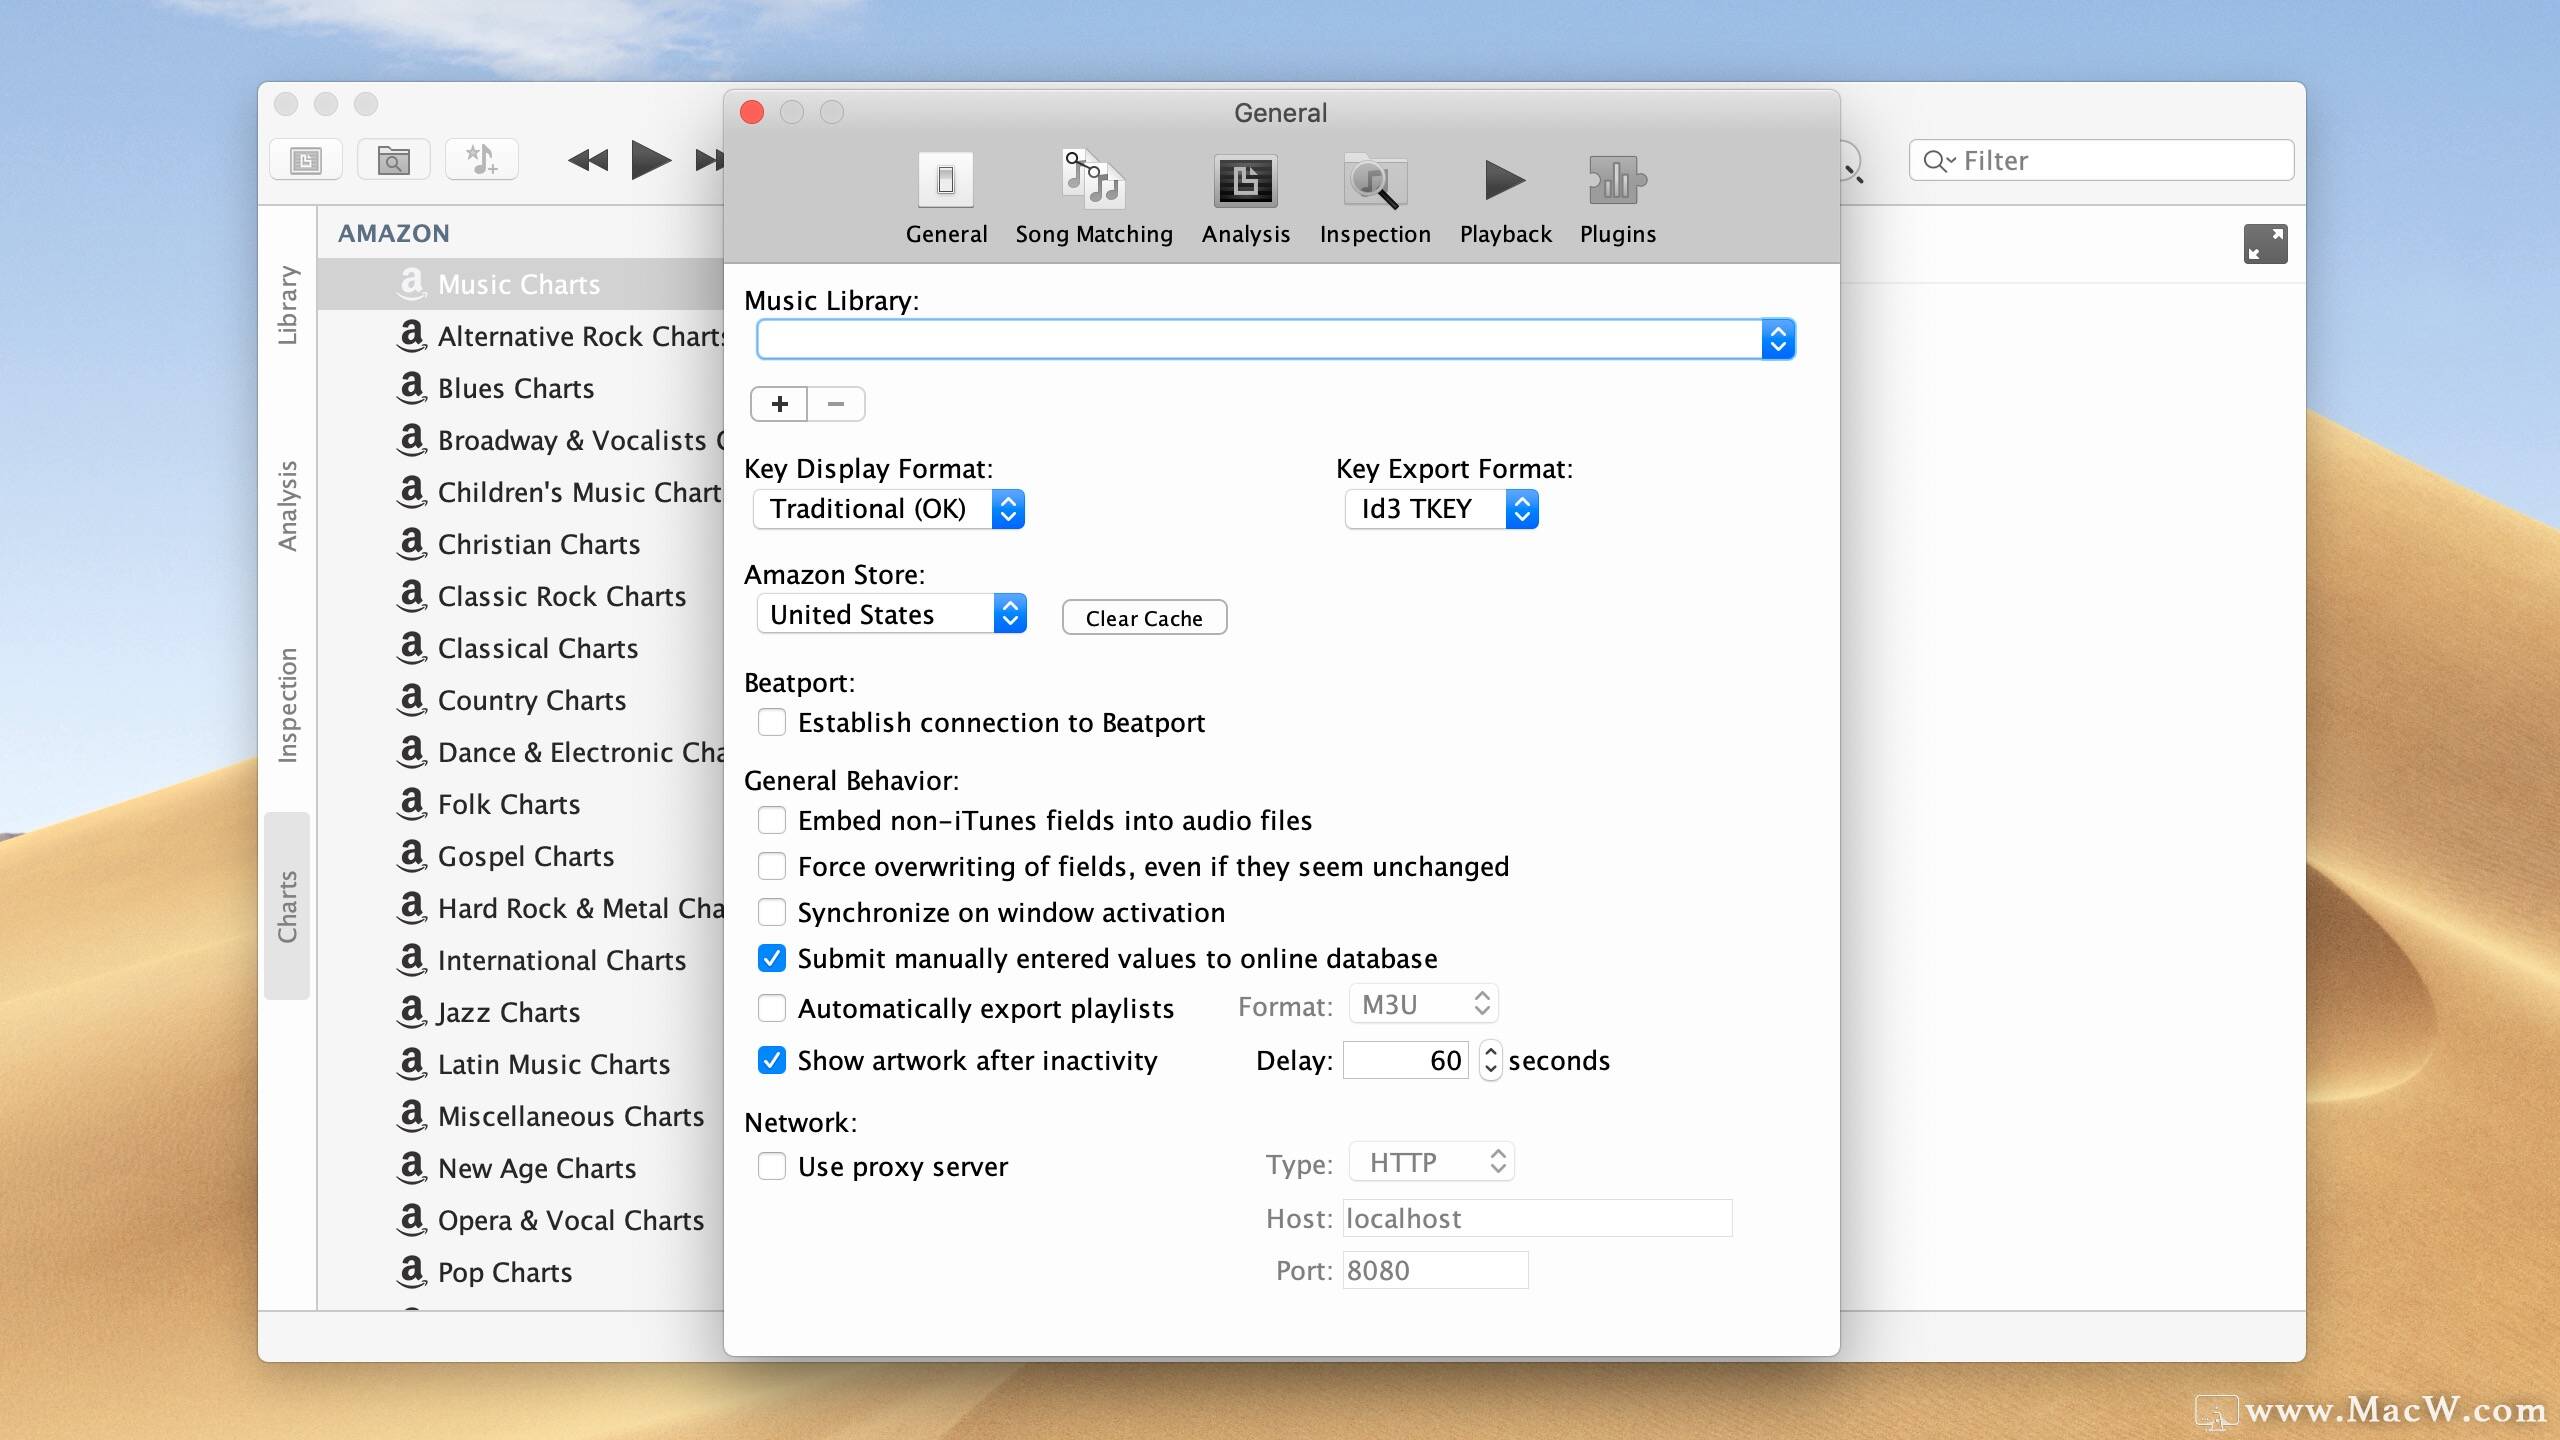2560x1440 pixels.
Task: Select Christian Charts entry
Action: click(x=520, y=544)
